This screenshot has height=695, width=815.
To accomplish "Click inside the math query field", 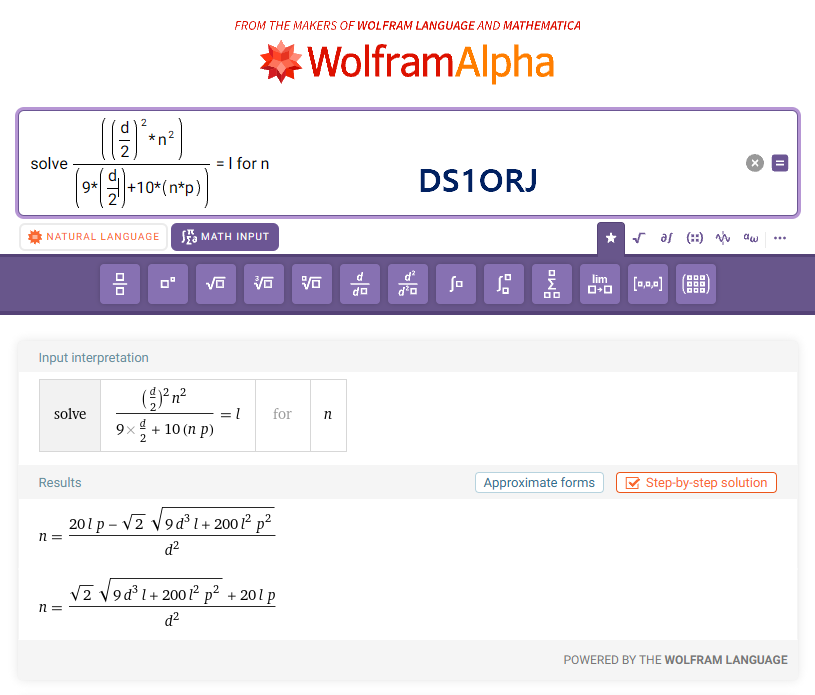I will pos(408,163).
